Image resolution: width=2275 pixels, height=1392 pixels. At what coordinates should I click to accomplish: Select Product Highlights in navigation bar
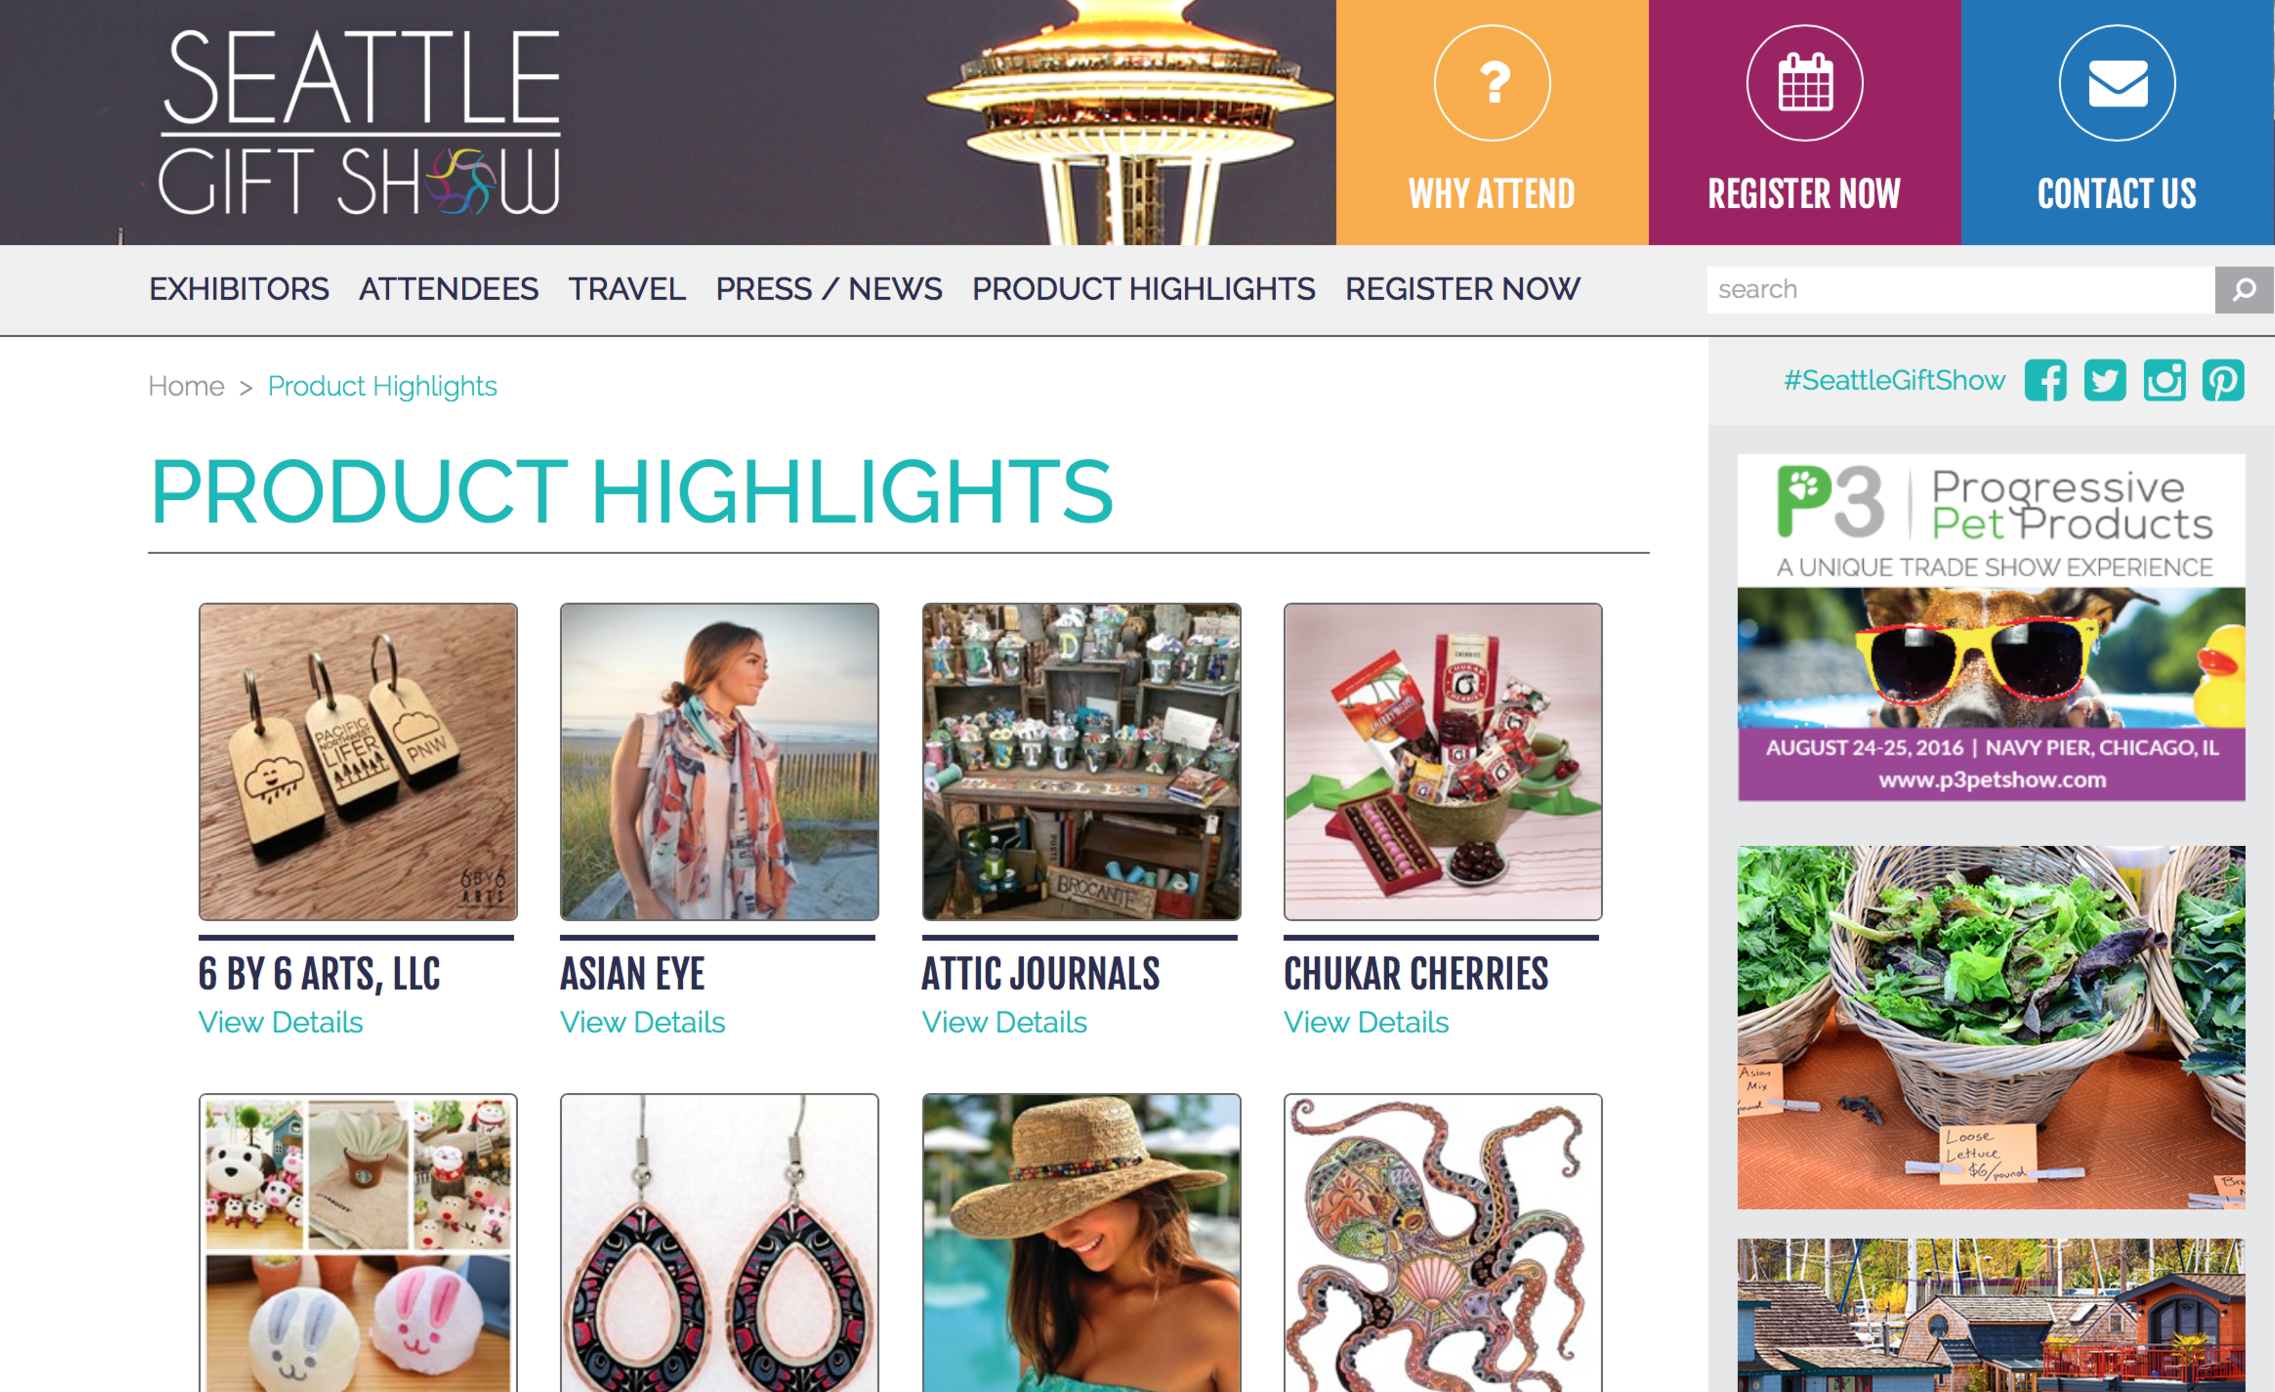(x=1143, y=289)
